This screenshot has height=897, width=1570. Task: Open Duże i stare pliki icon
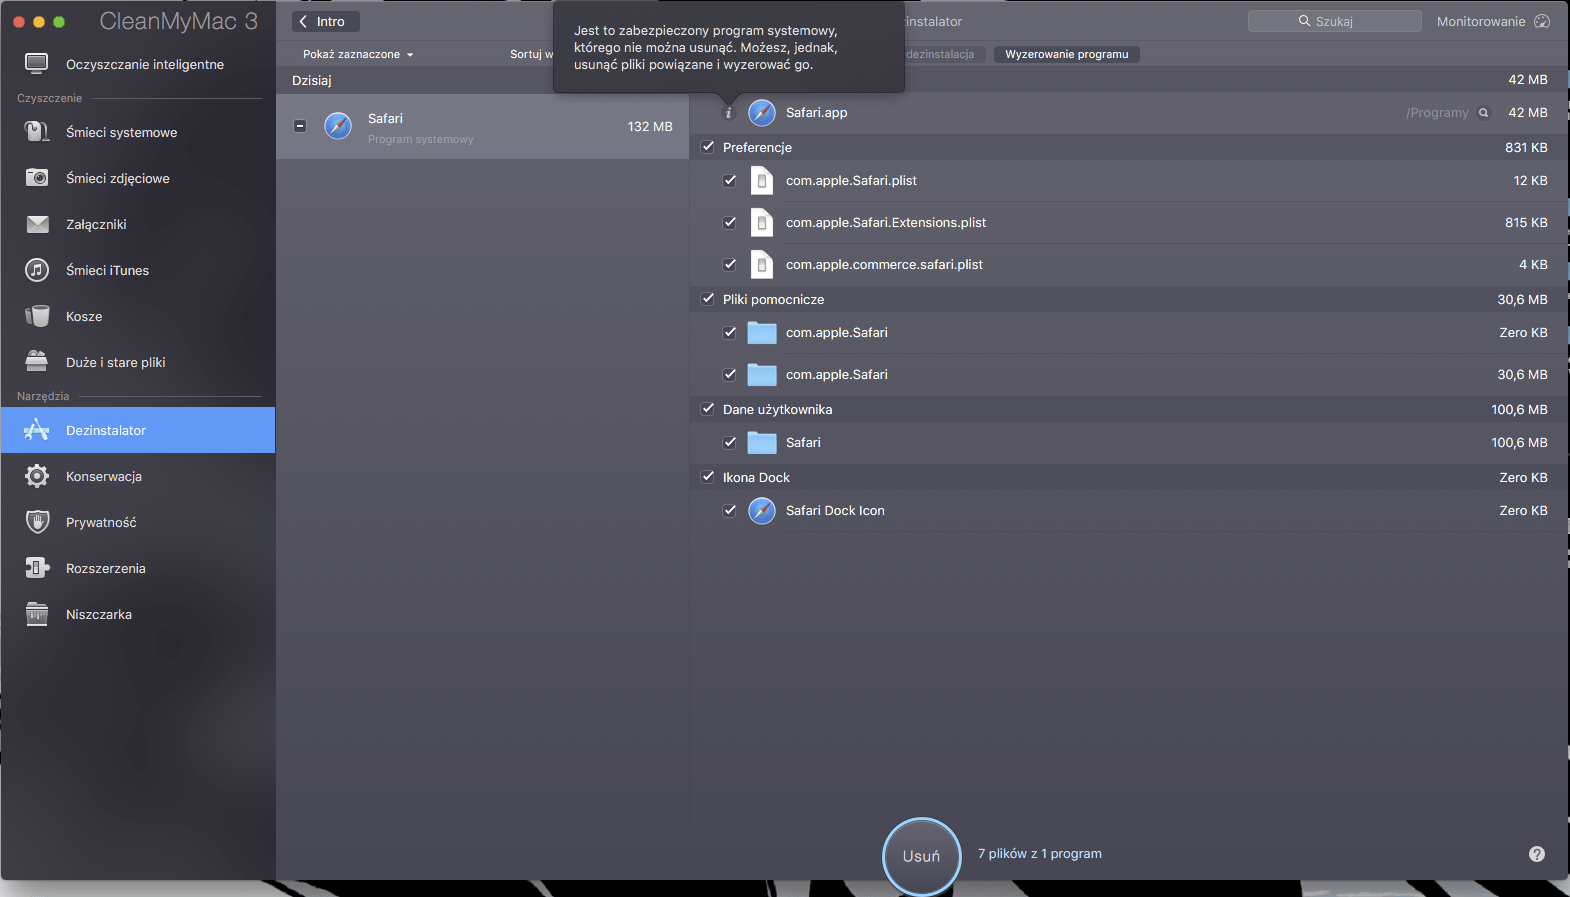point(37,362)
